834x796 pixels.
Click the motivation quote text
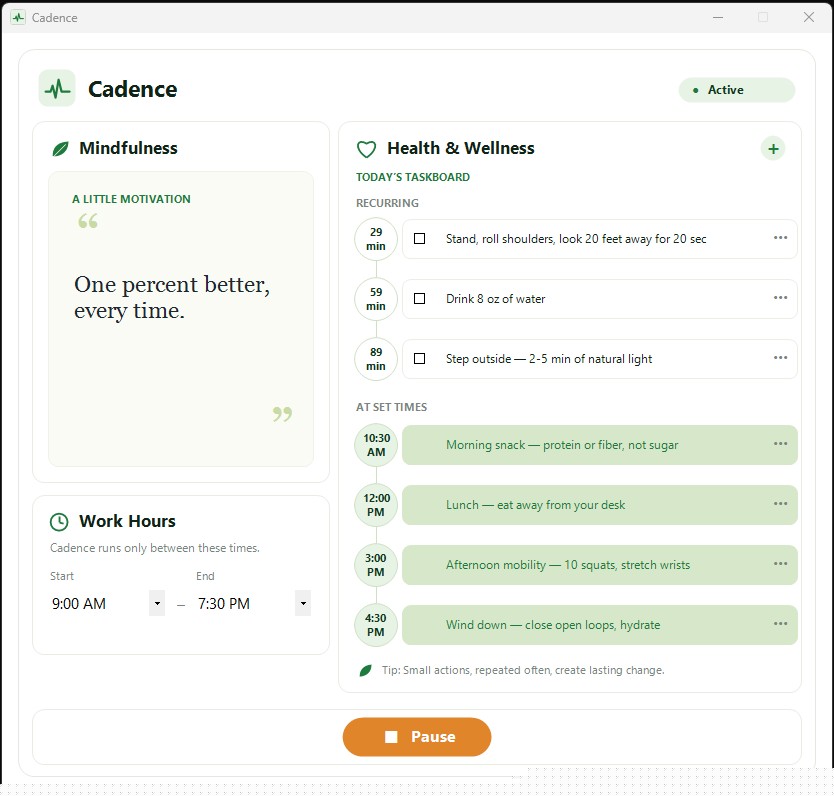click(172, 298)
